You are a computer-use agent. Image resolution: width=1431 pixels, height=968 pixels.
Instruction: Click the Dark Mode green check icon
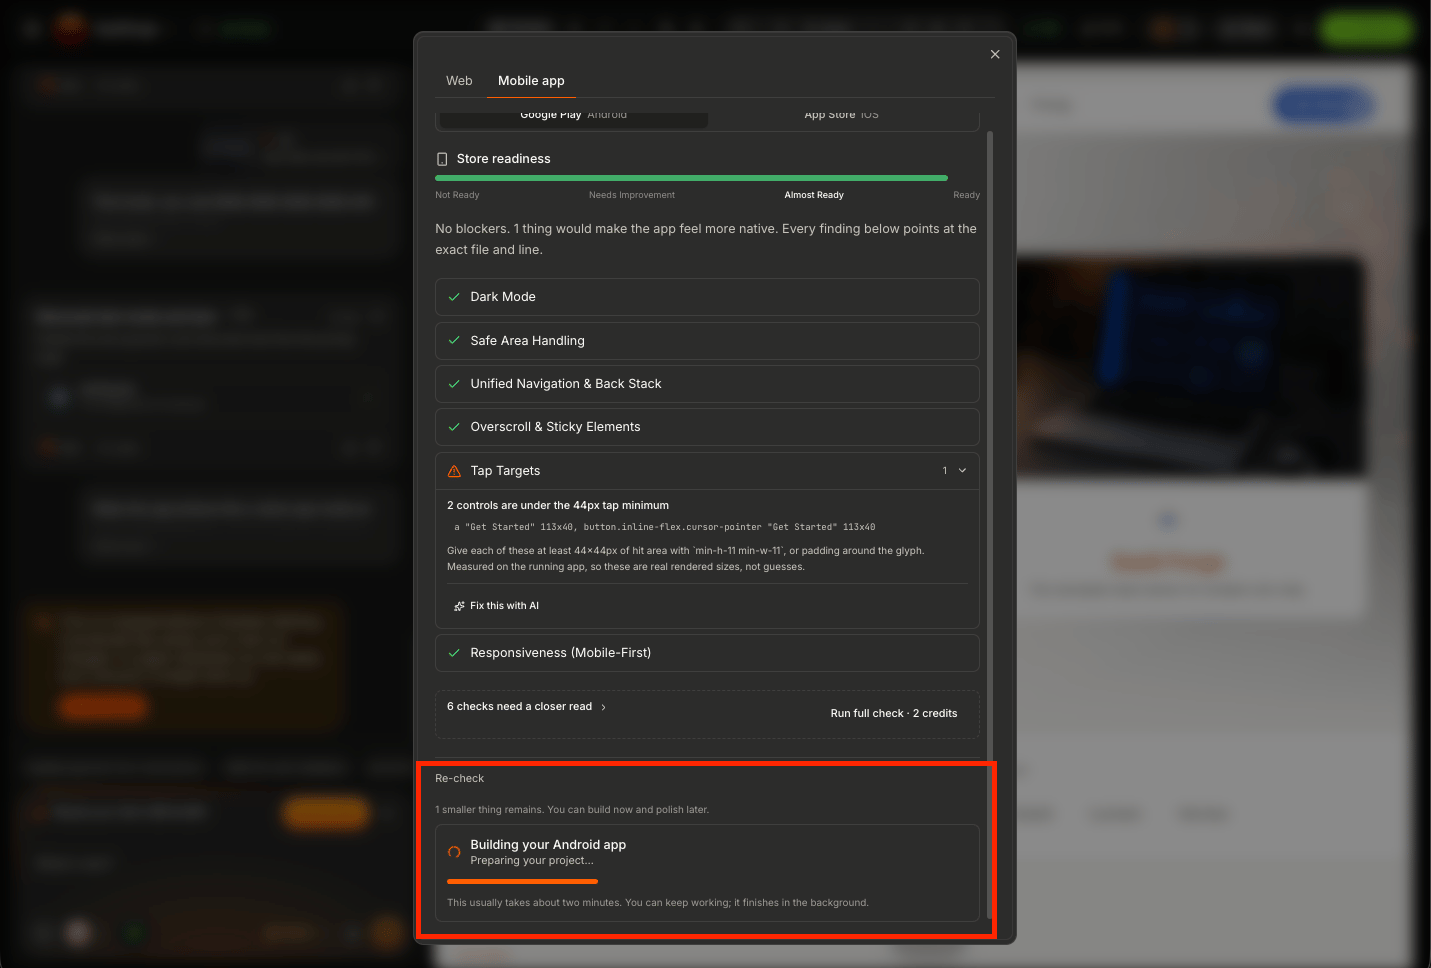pyautogui.click(x=454, y=297)
